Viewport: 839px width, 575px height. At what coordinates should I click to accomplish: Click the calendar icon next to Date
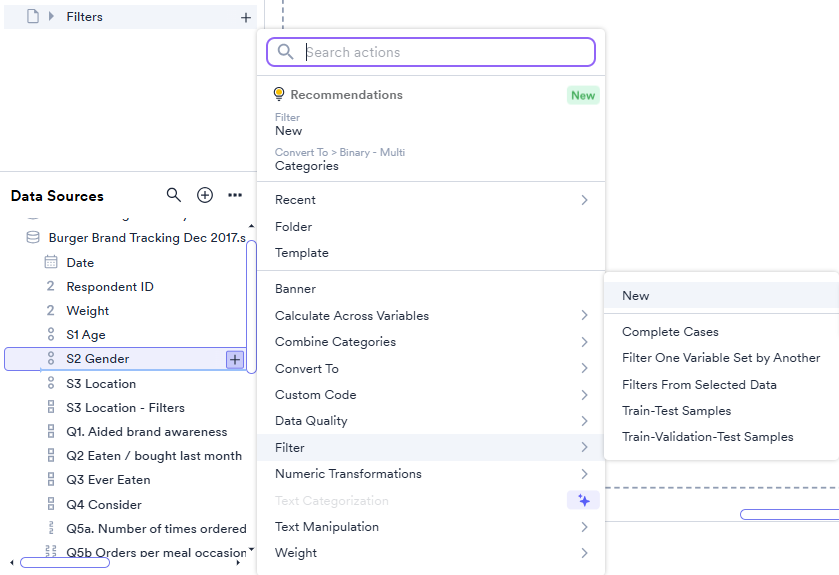(51, 262)
